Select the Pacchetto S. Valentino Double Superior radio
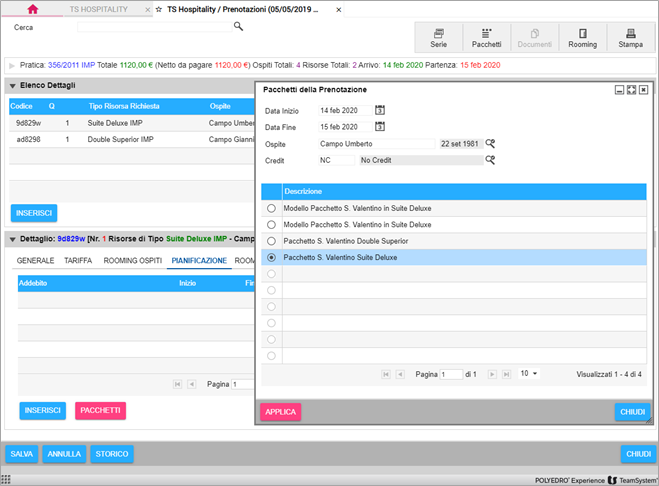 coord(272,241)
